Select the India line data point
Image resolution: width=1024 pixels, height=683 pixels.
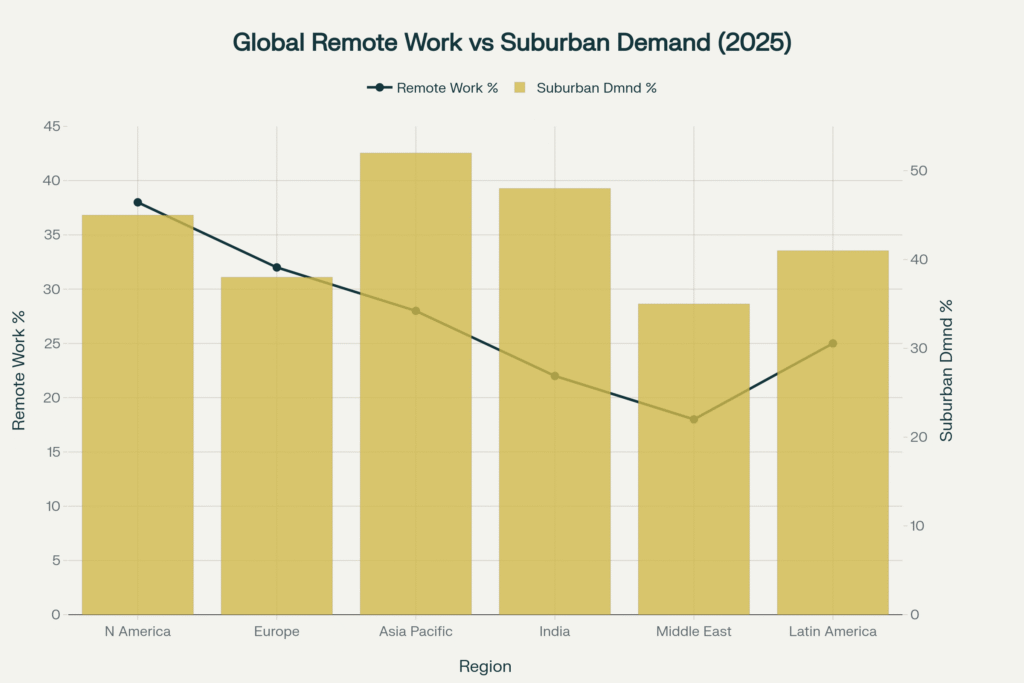[x=555, y=376]
